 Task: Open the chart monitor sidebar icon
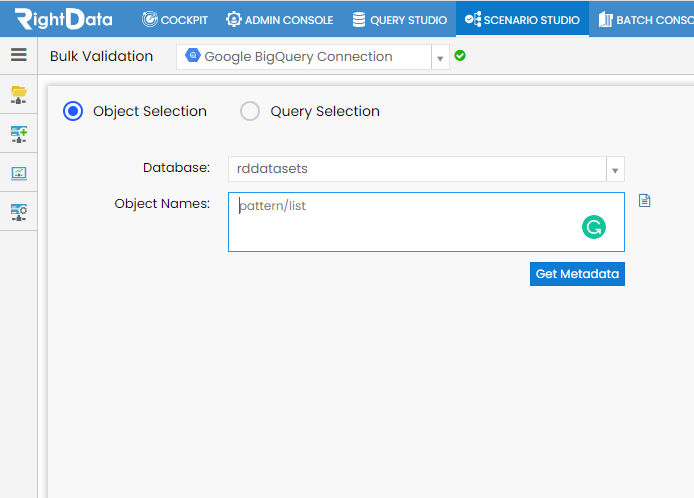click(x=19, y=173)
